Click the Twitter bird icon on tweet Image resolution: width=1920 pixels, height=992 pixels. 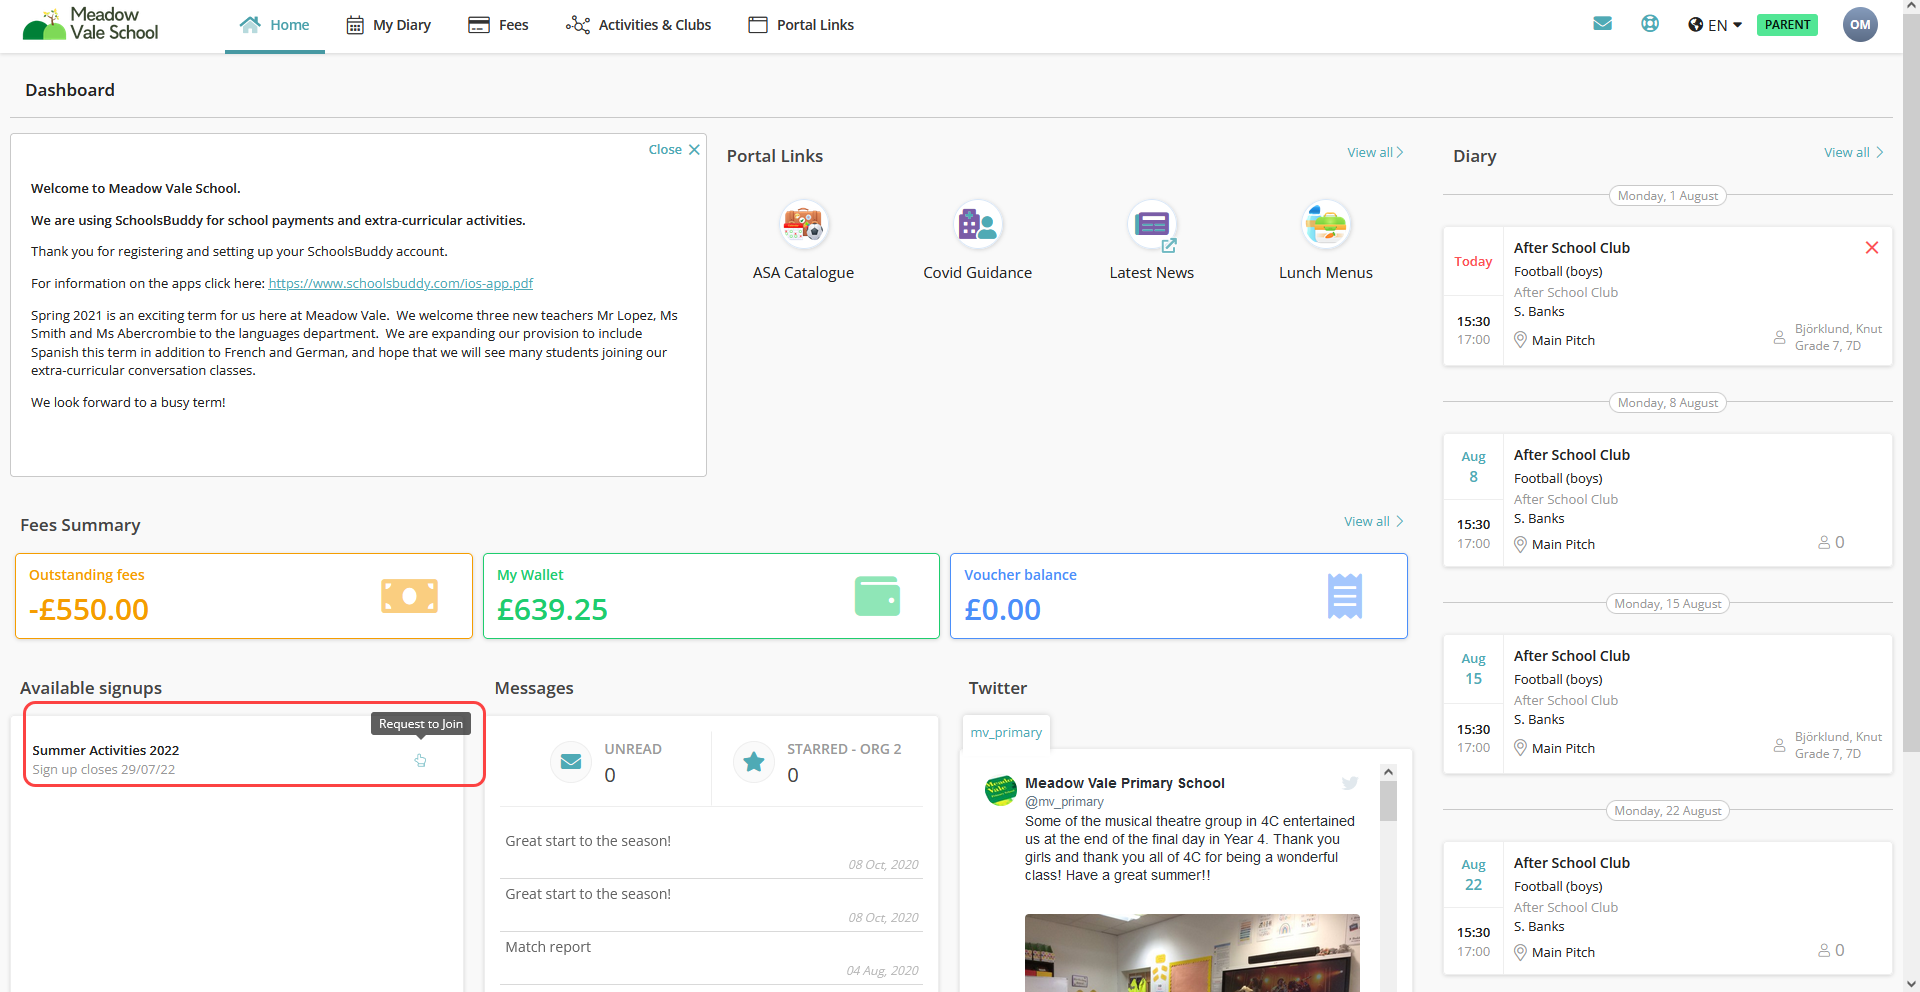point(1350,784)
